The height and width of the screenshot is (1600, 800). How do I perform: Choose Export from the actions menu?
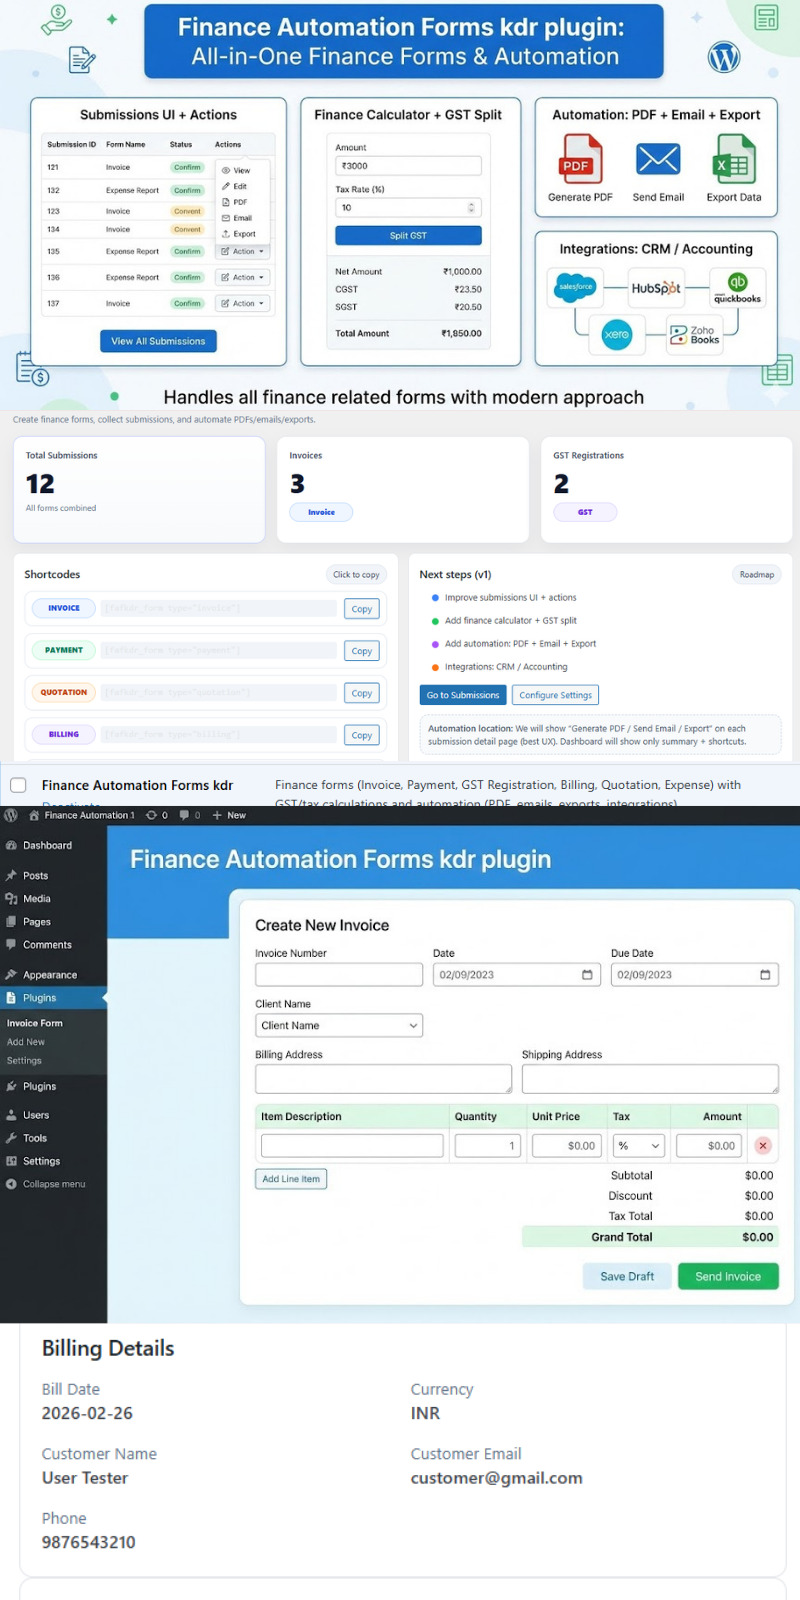[239, 234]
